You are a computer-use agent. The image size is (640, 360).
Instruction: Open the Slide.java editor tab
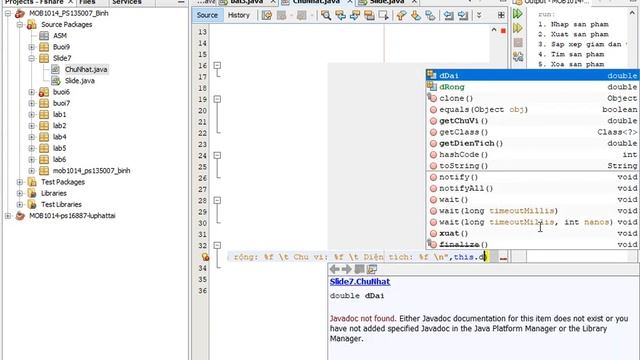tap(386, 2)
